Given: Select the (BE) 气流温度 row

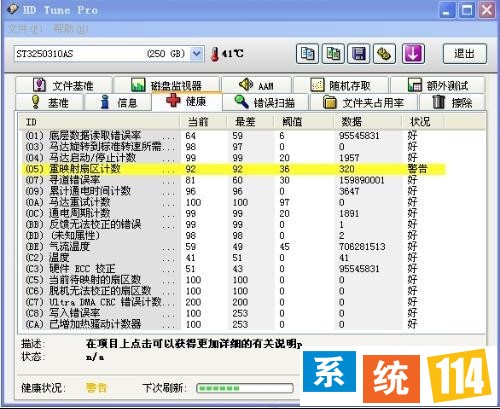Looking at the screenshot, I should point(233,247).
